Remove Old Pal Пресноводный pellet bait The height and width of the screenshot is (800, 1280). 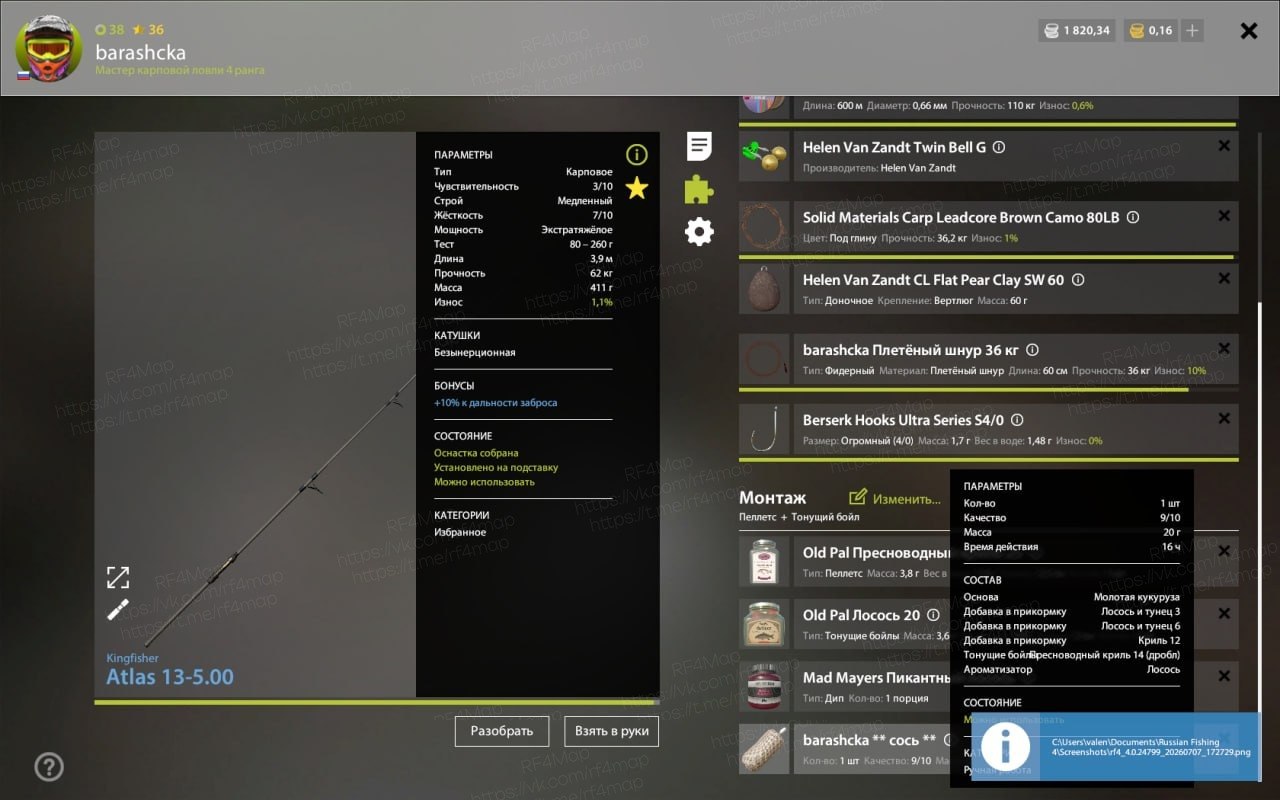(1224, 551)
